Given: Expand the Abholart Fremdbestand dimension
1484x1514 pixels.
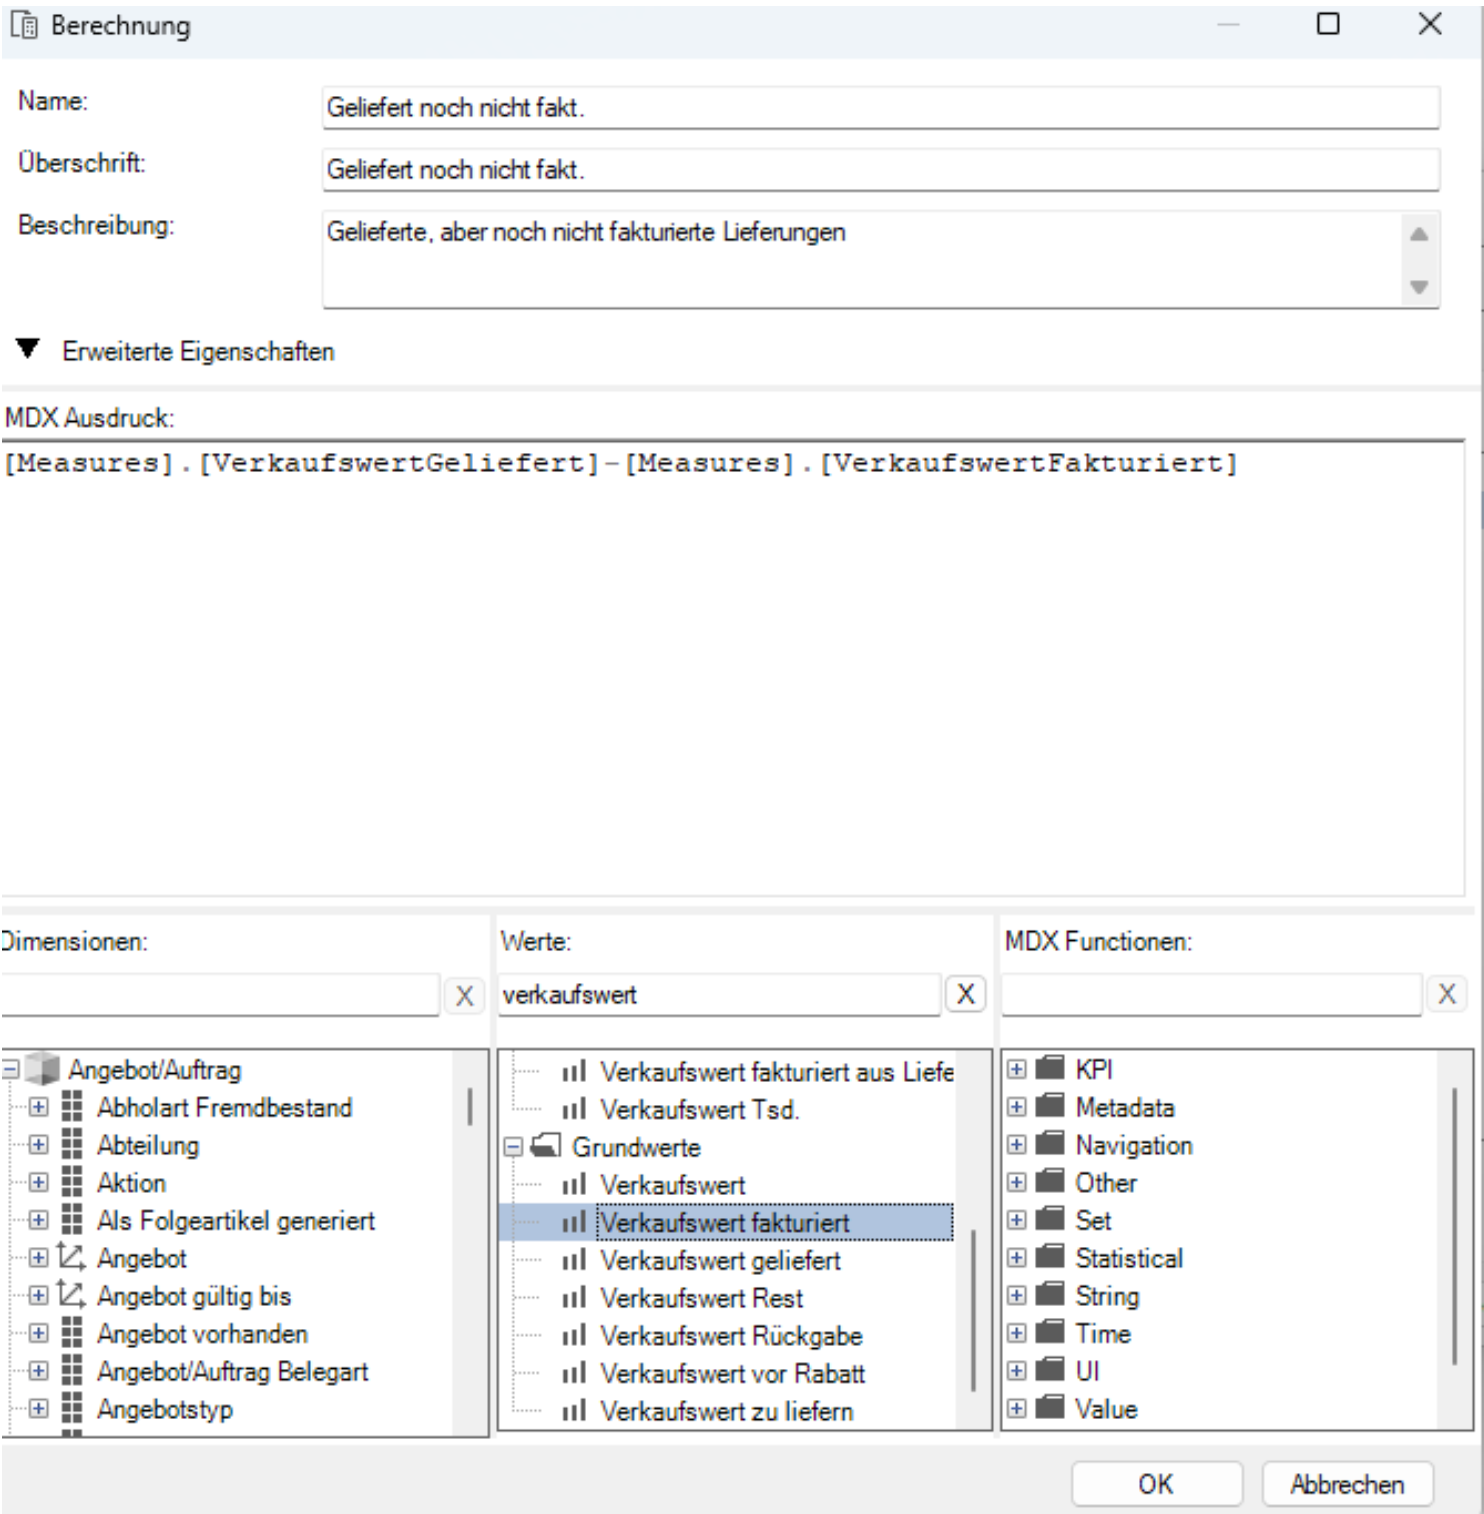Looking at the screenshot, I should click(38, 1107).
